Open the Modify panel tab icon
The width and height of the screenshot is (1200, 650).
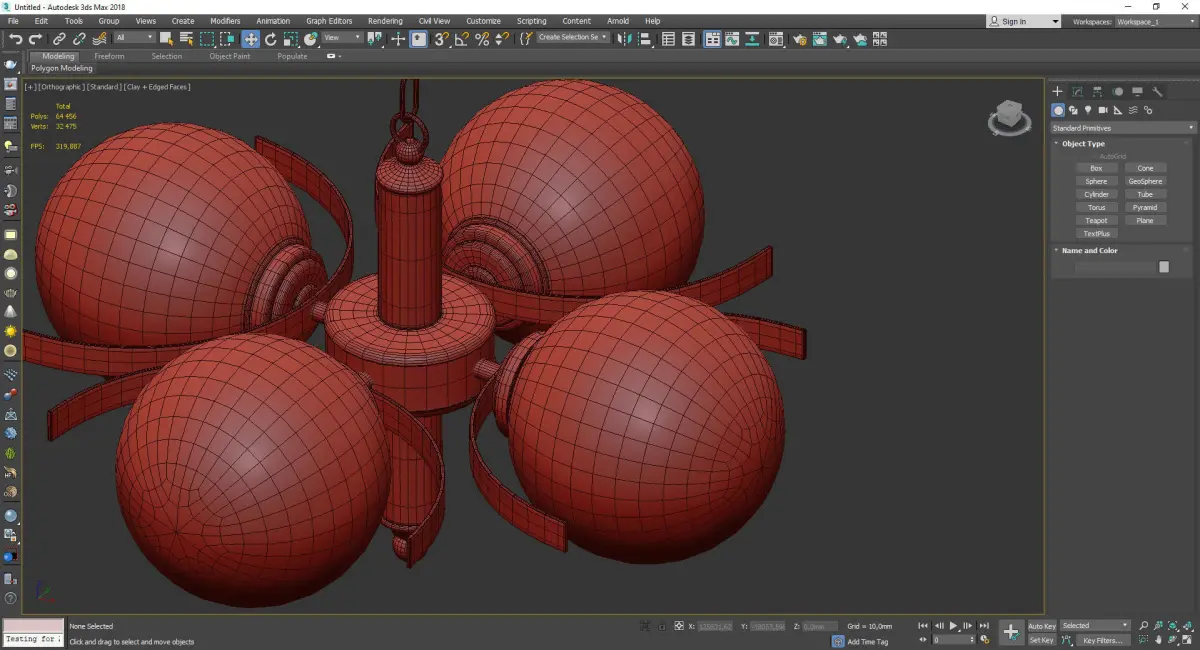(x=1077, y=92)
